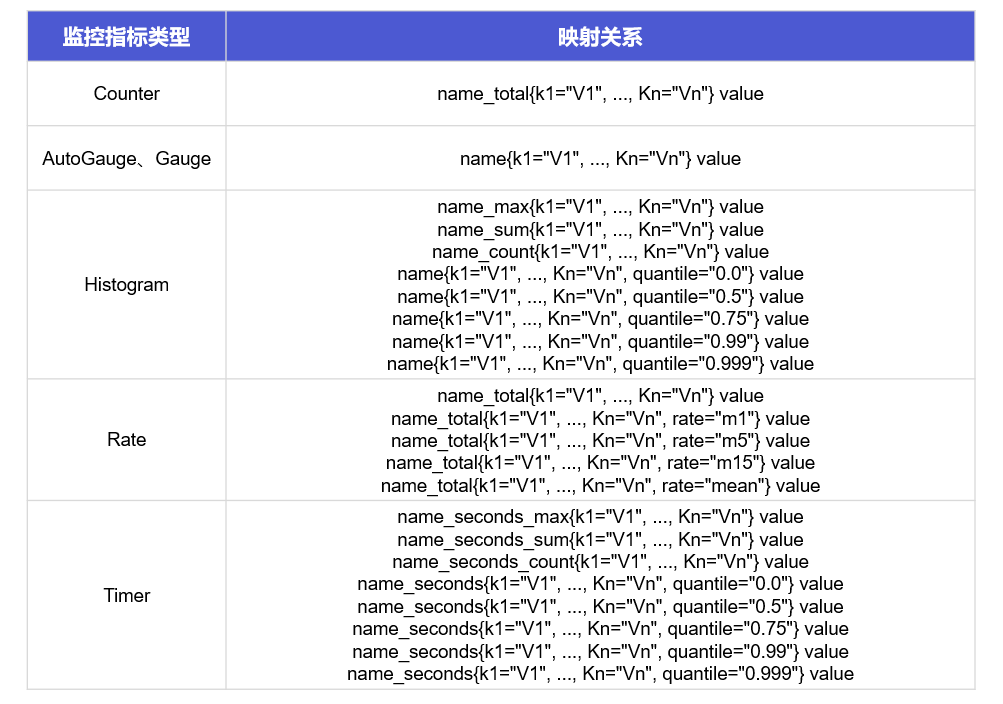Click Histogram line with quantile="0.999"
The height and width of the screenshot is (704, 1003).
tap(600, 364)
